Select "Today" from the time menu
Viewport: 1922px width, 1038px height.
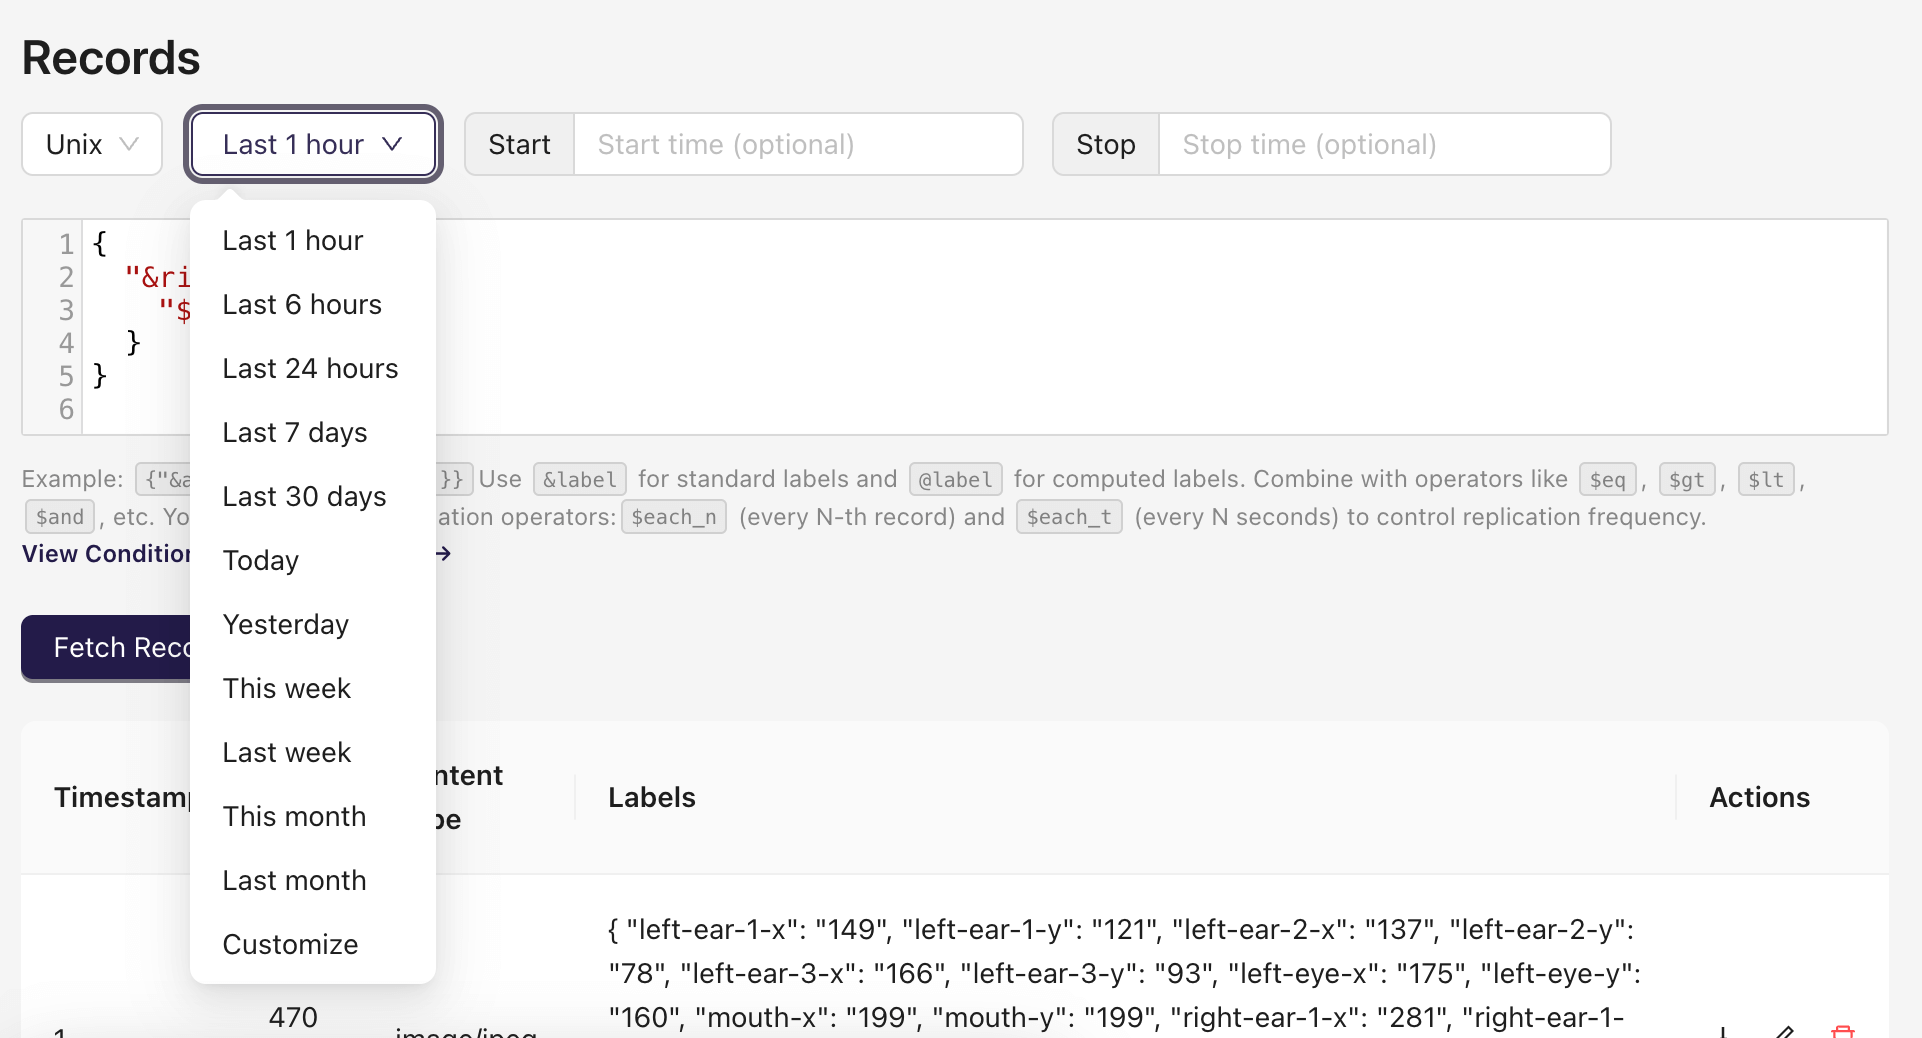click(x=260, y=560)
